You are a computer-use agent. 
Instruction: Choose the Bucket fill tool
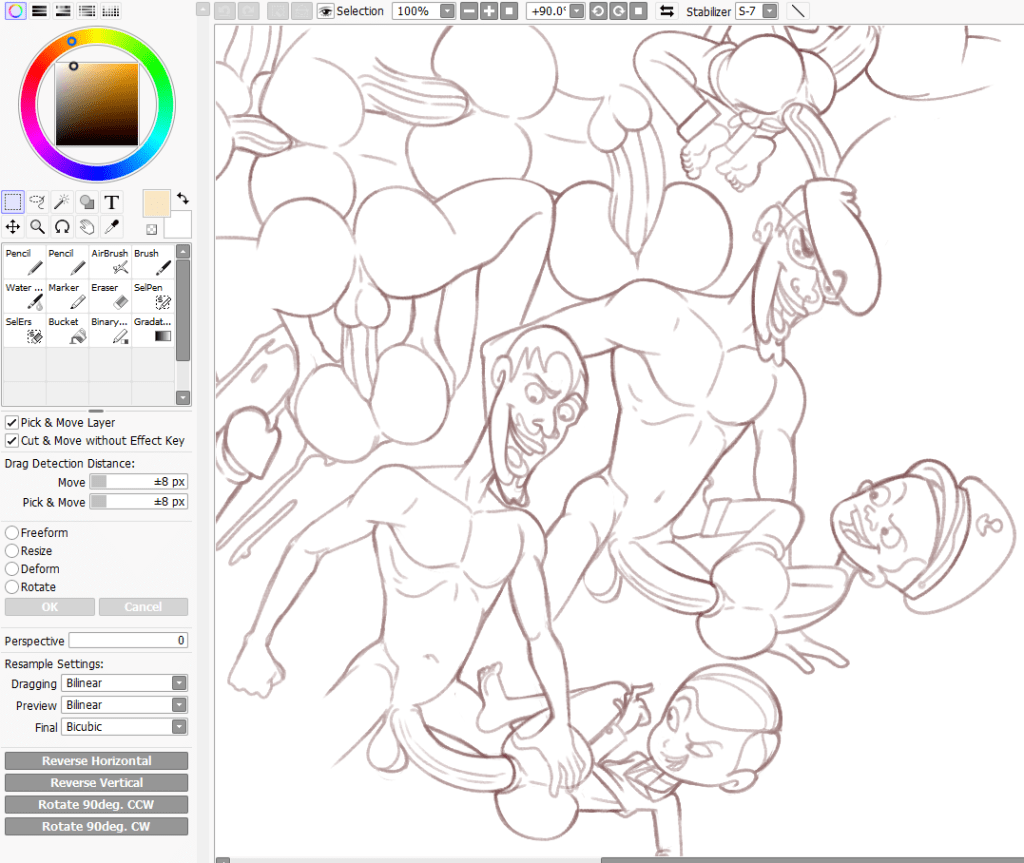click(67, 331)
